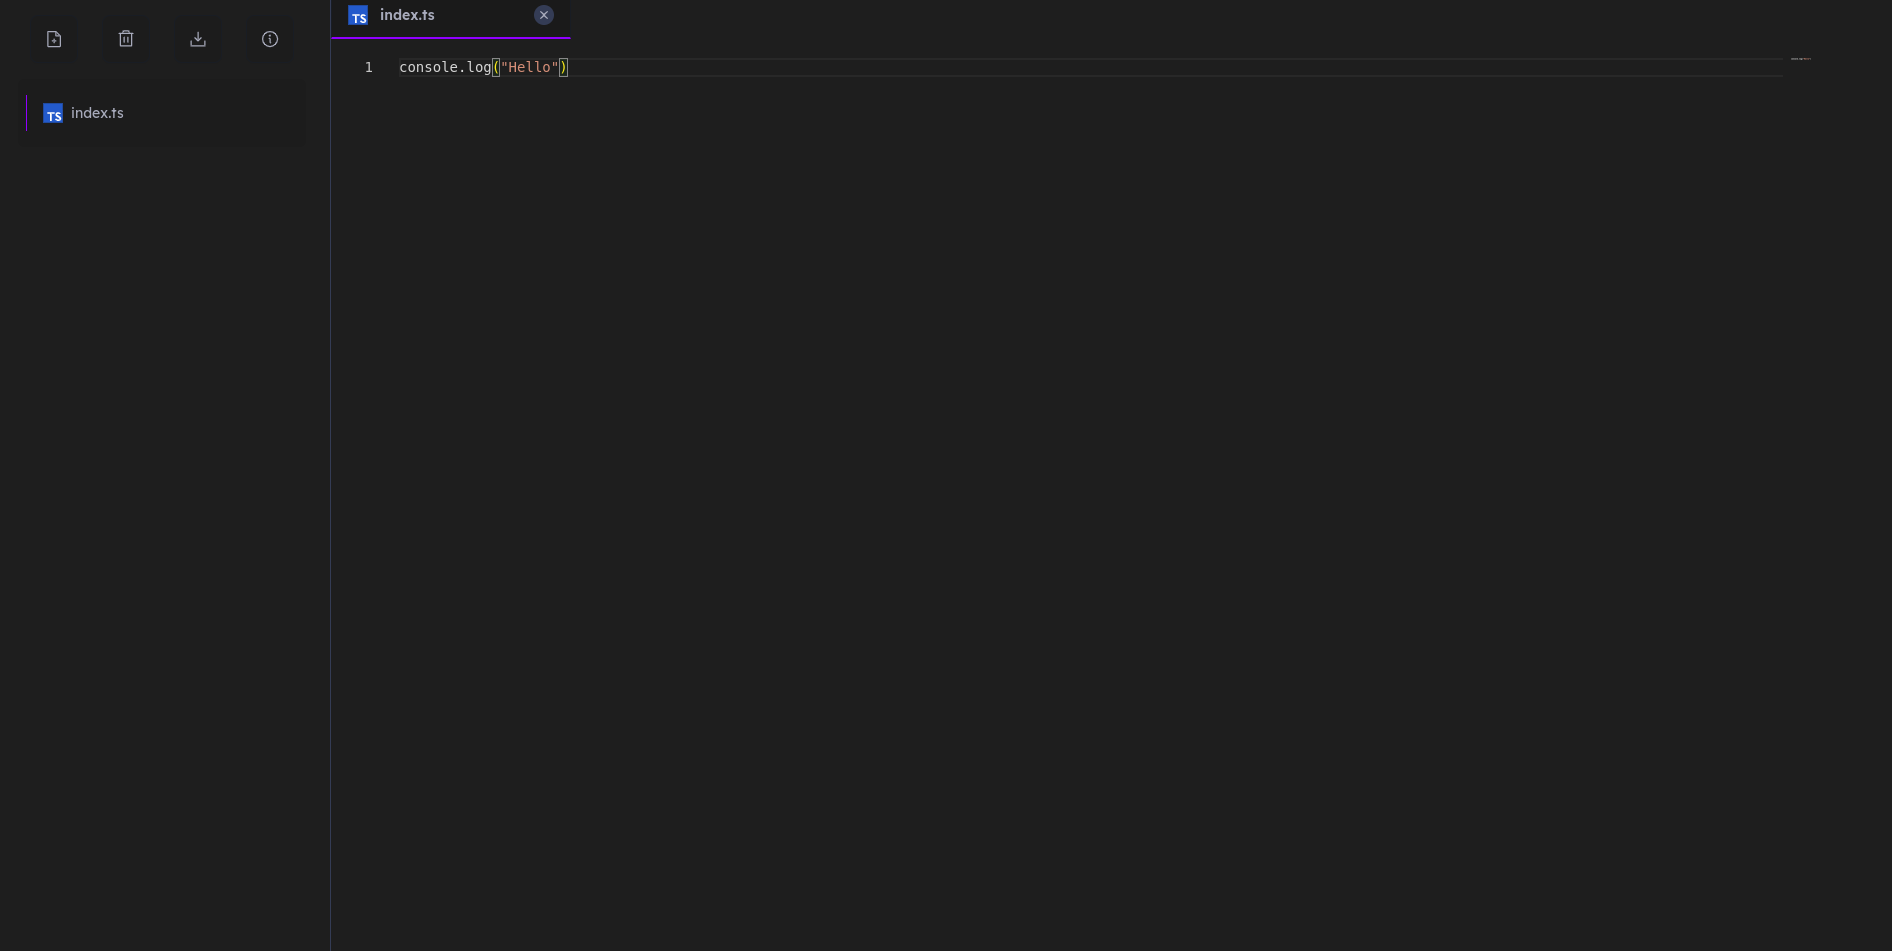The image size is (1892, 951).
Task: Click the TS icon beside index.ts in sidebar
Action: tap(52, 113)
